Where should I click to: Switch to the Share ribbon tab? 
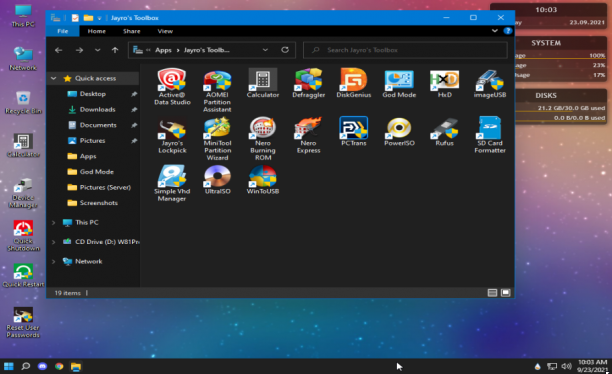click(x=132, y=31)
